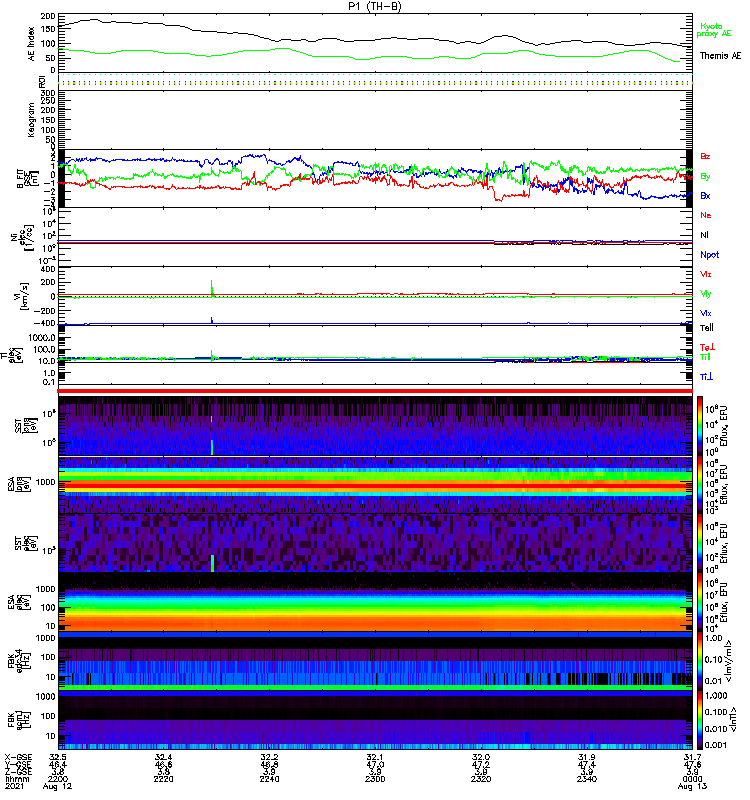Click the "2300" time tick label

click(375, 779)
